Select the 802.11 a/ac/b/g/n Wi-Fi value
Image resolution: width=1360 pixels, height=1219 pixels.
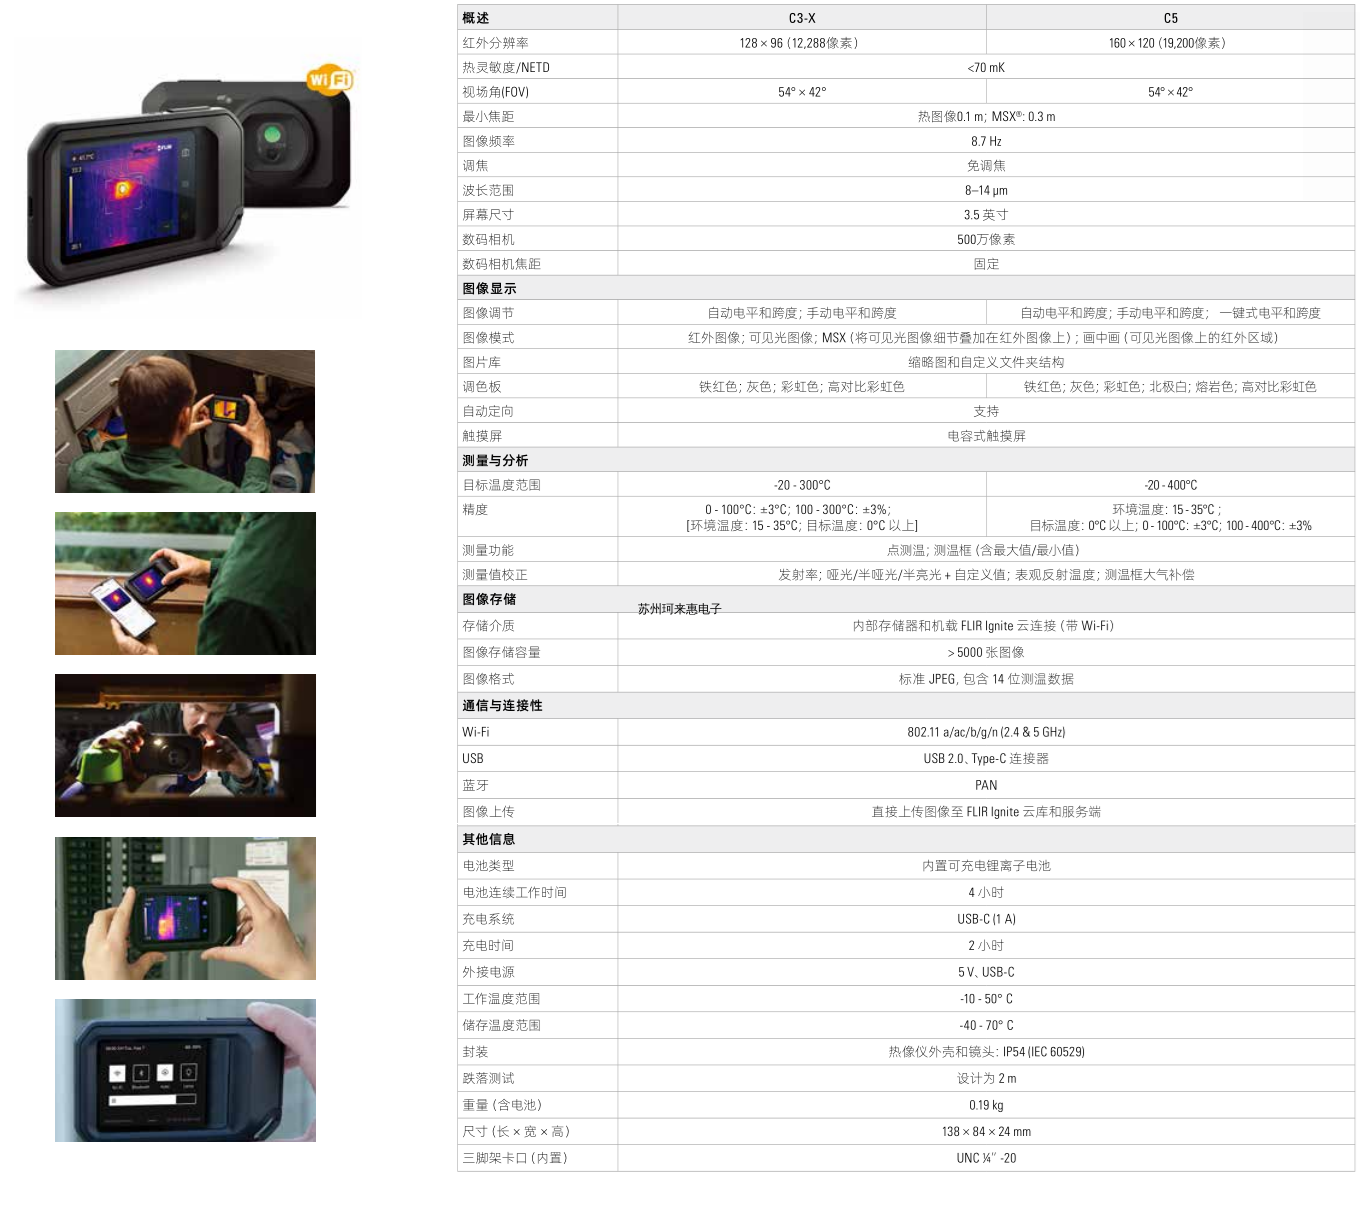[x=986, y=732]
